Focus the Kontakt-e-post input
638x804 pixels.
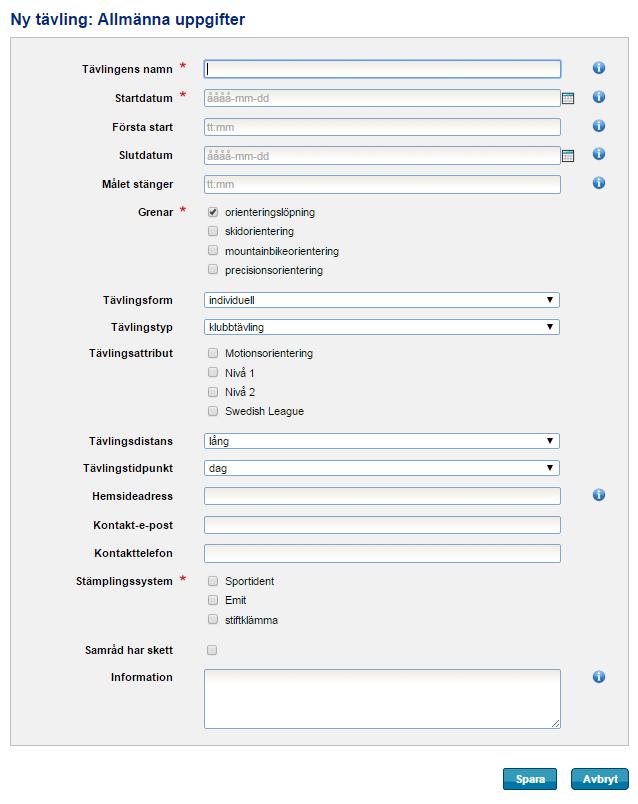pos(382,525)
